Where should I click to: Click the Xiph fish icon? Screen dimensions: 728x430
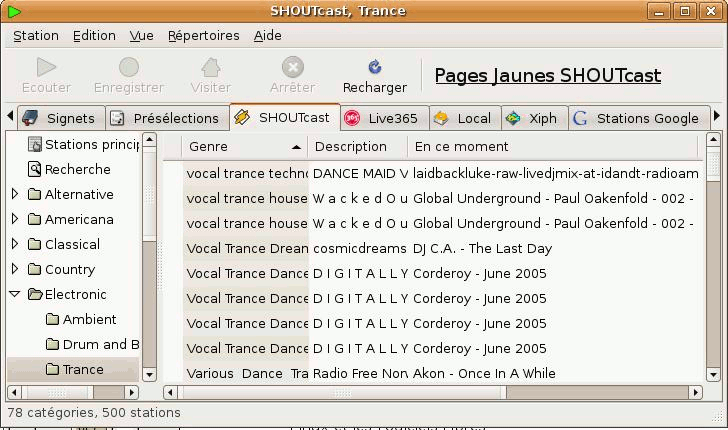coord(513,118)
